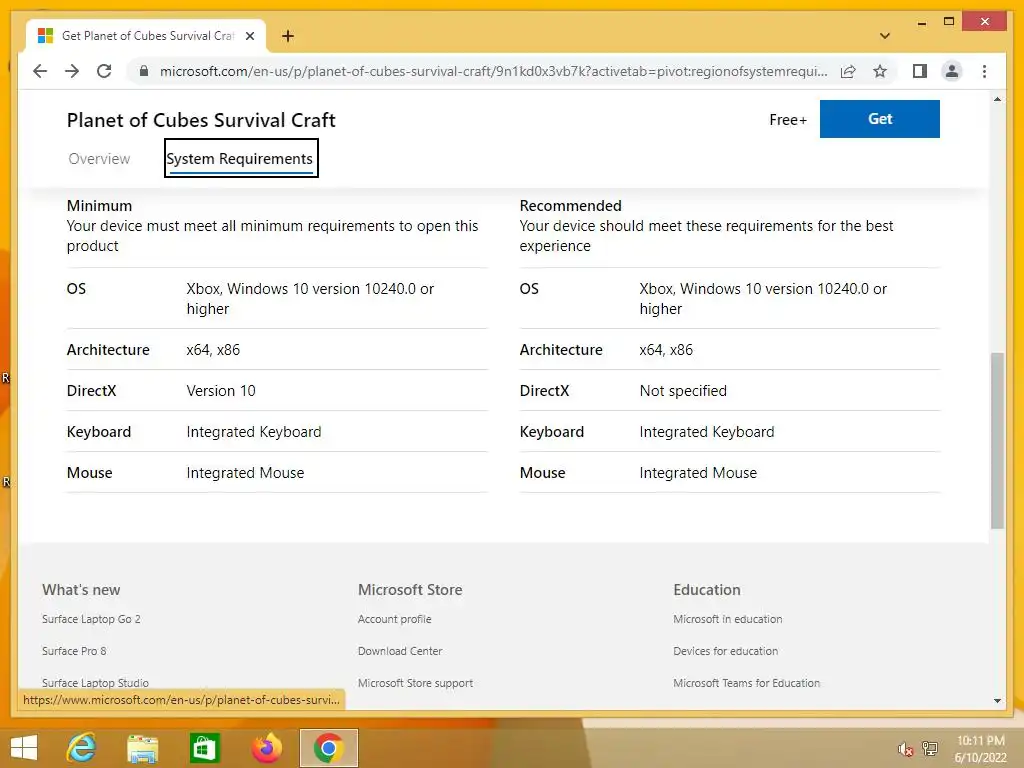Screen dimensions: 1024x768
Task: Reload the current page
Action: pyautogui.click(x=104, y=71)
